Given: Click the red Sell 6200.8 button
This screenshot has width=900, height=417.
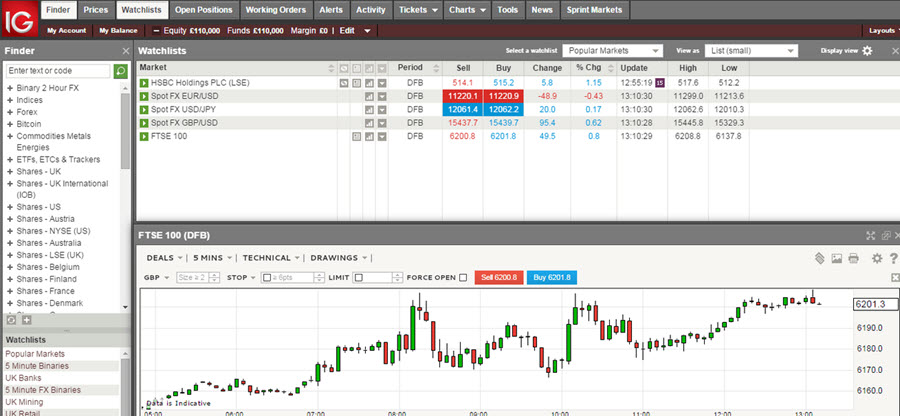Looking at the screenshot, I should click(499, 278).
